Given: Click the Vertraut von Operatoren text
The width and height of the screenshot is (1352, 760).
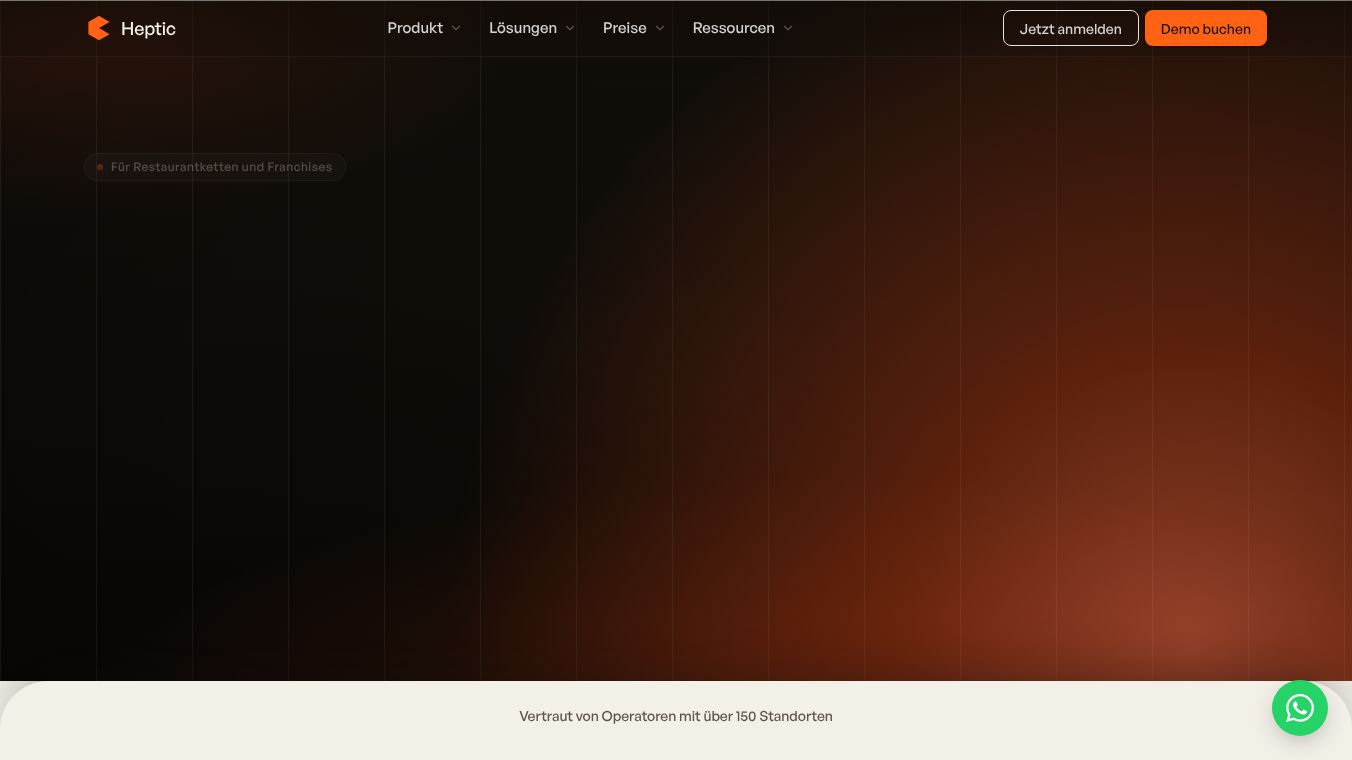Looking at the screenshot, I should point(676,716).
